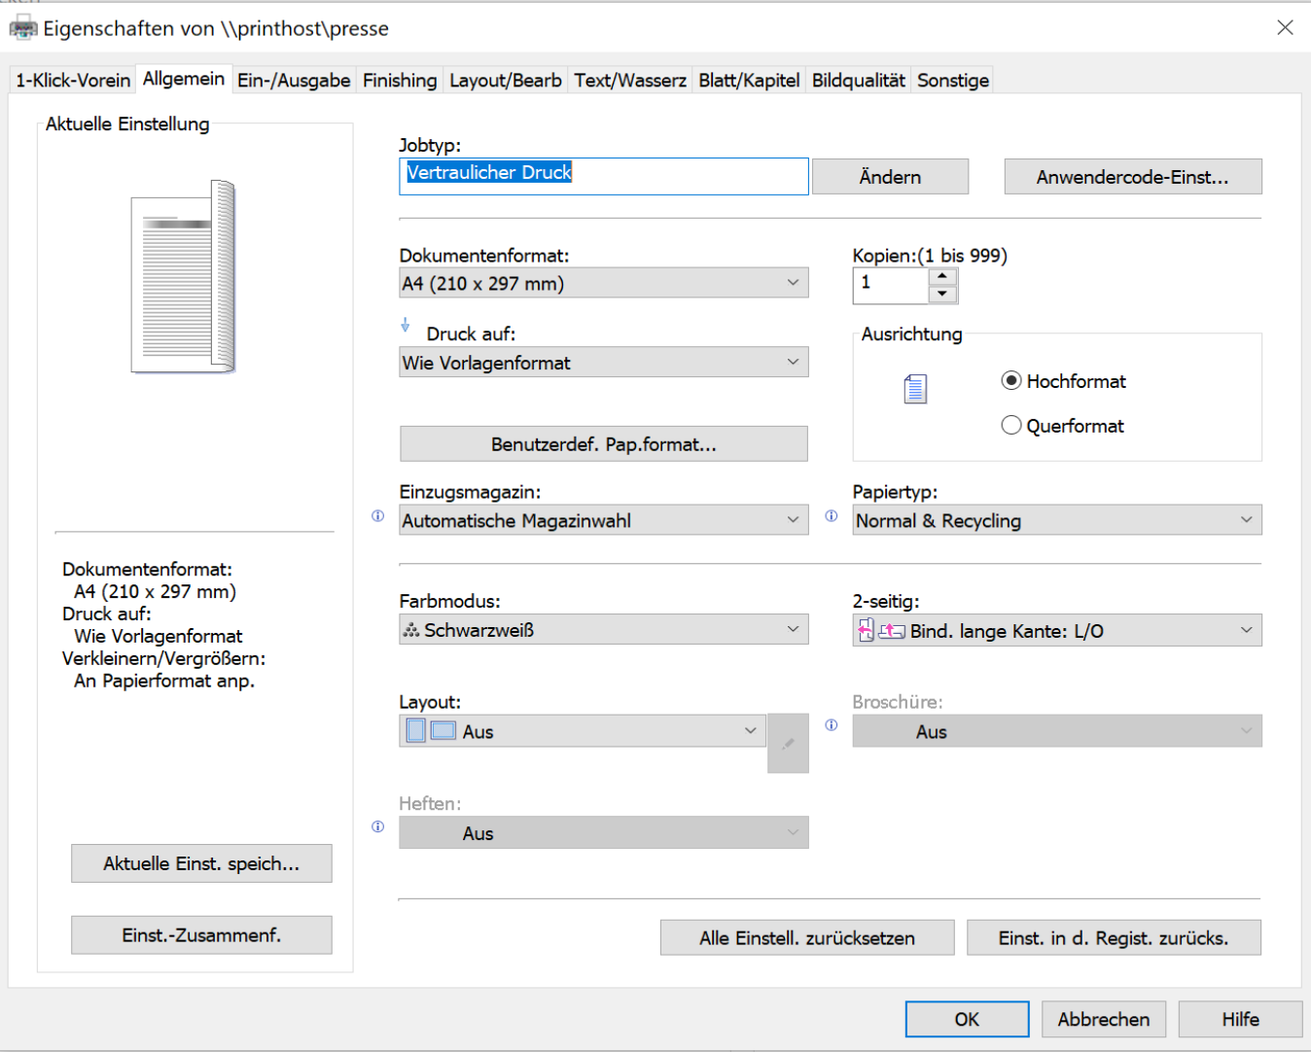
Task: Click the printer icon in title bar
Action: 22,28
